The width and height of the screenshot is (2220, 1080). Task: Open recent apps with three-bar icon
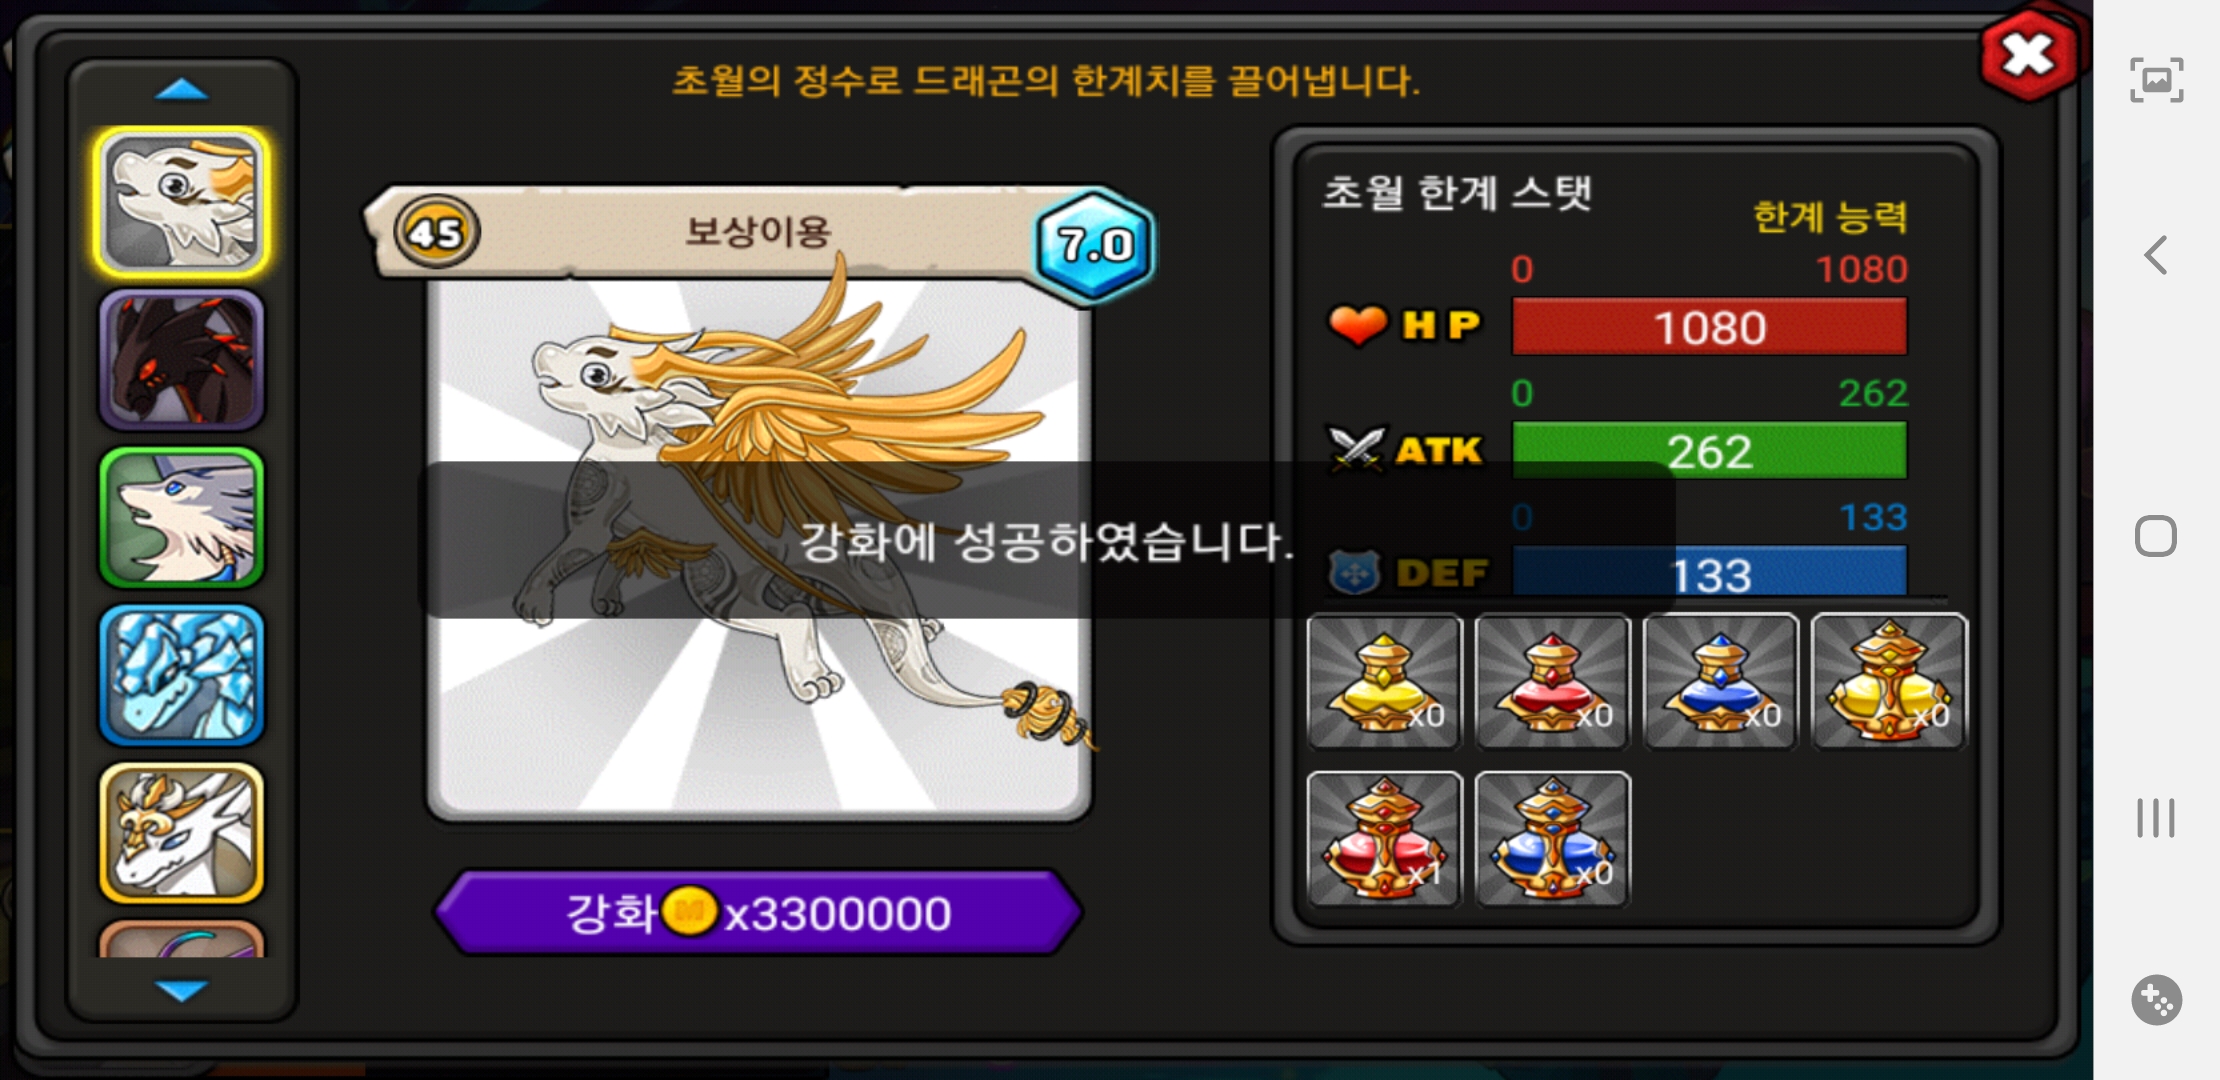(2156, 818)
